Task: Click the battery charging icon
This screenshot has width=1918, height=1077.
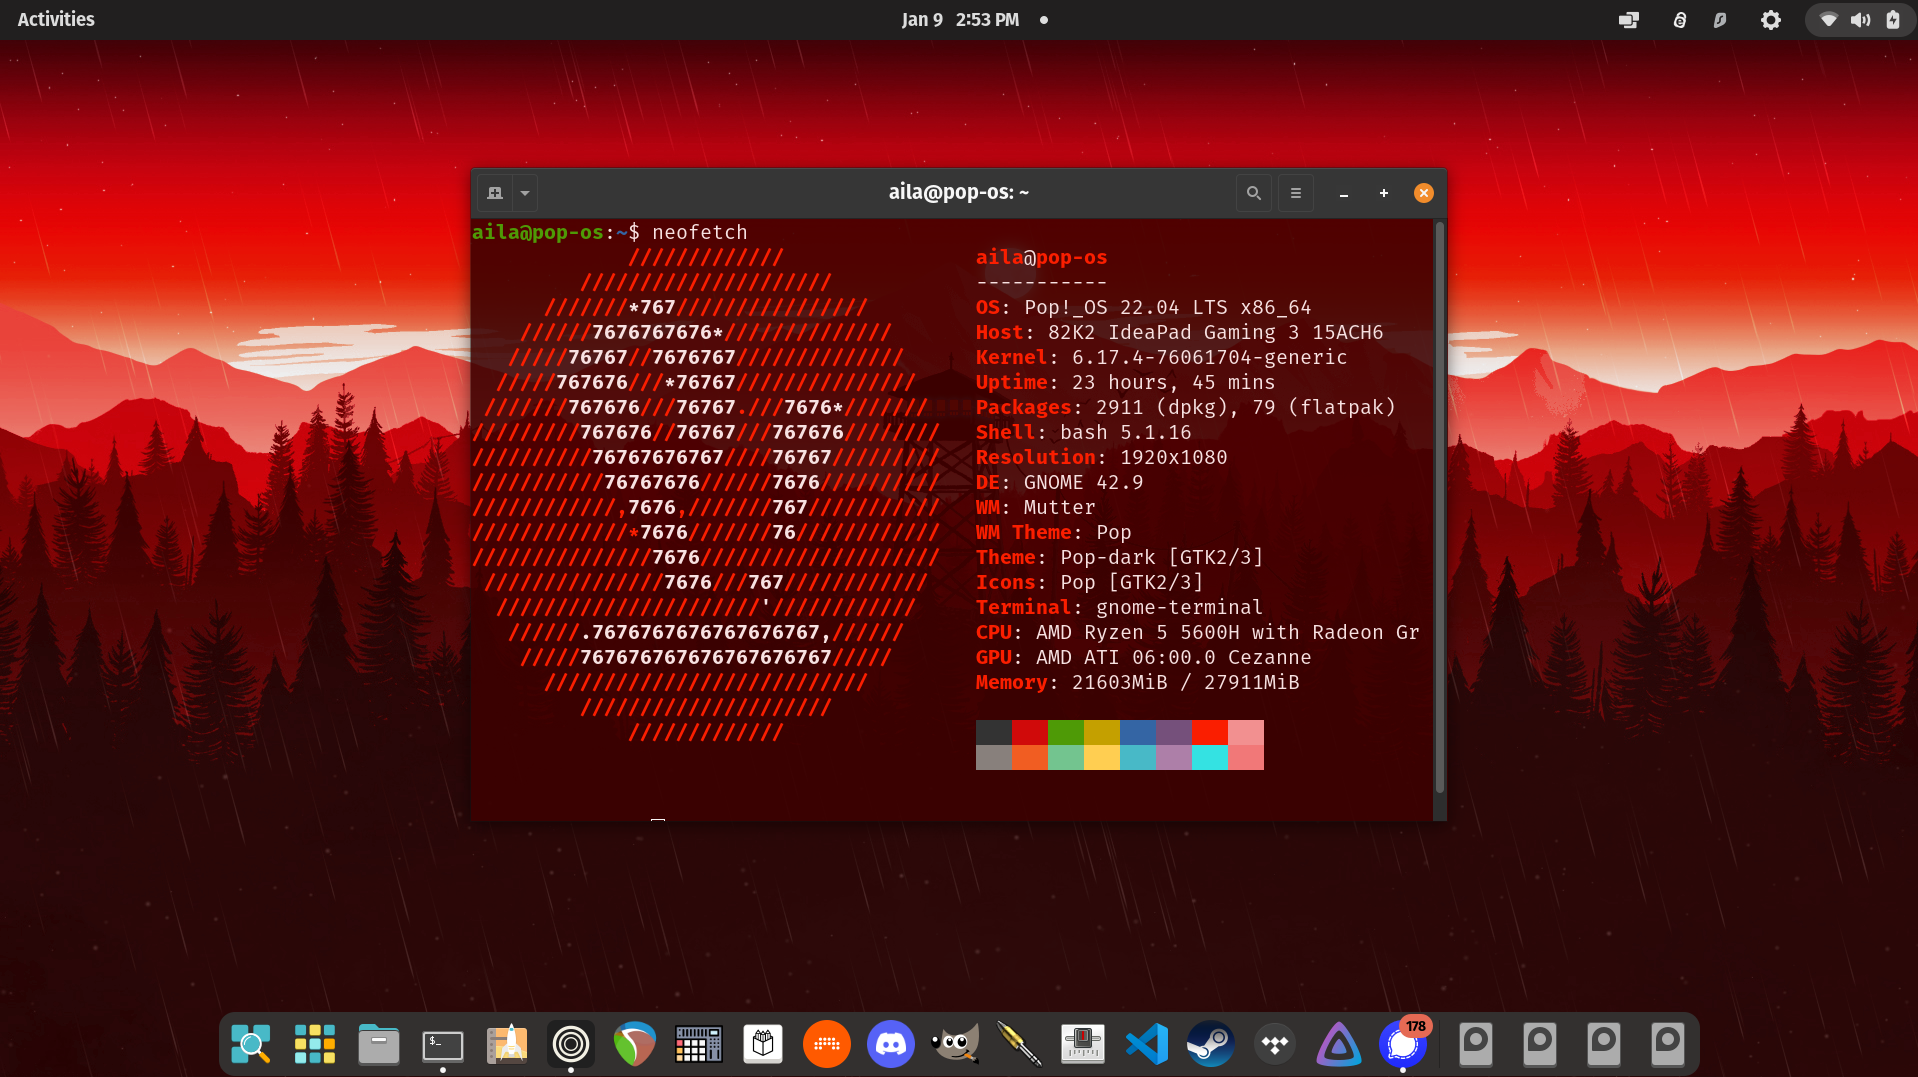Action: point(1893,20)
